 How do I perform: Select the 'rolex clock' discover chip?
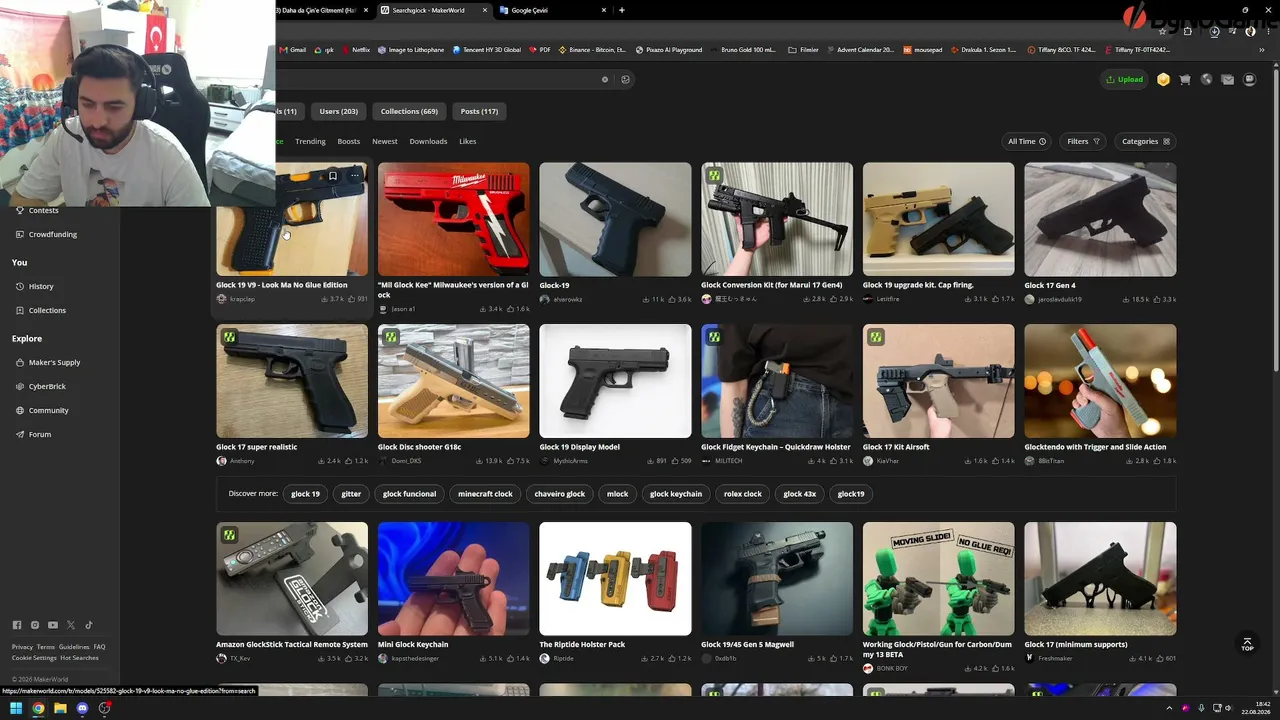click(x=743, y=494)
